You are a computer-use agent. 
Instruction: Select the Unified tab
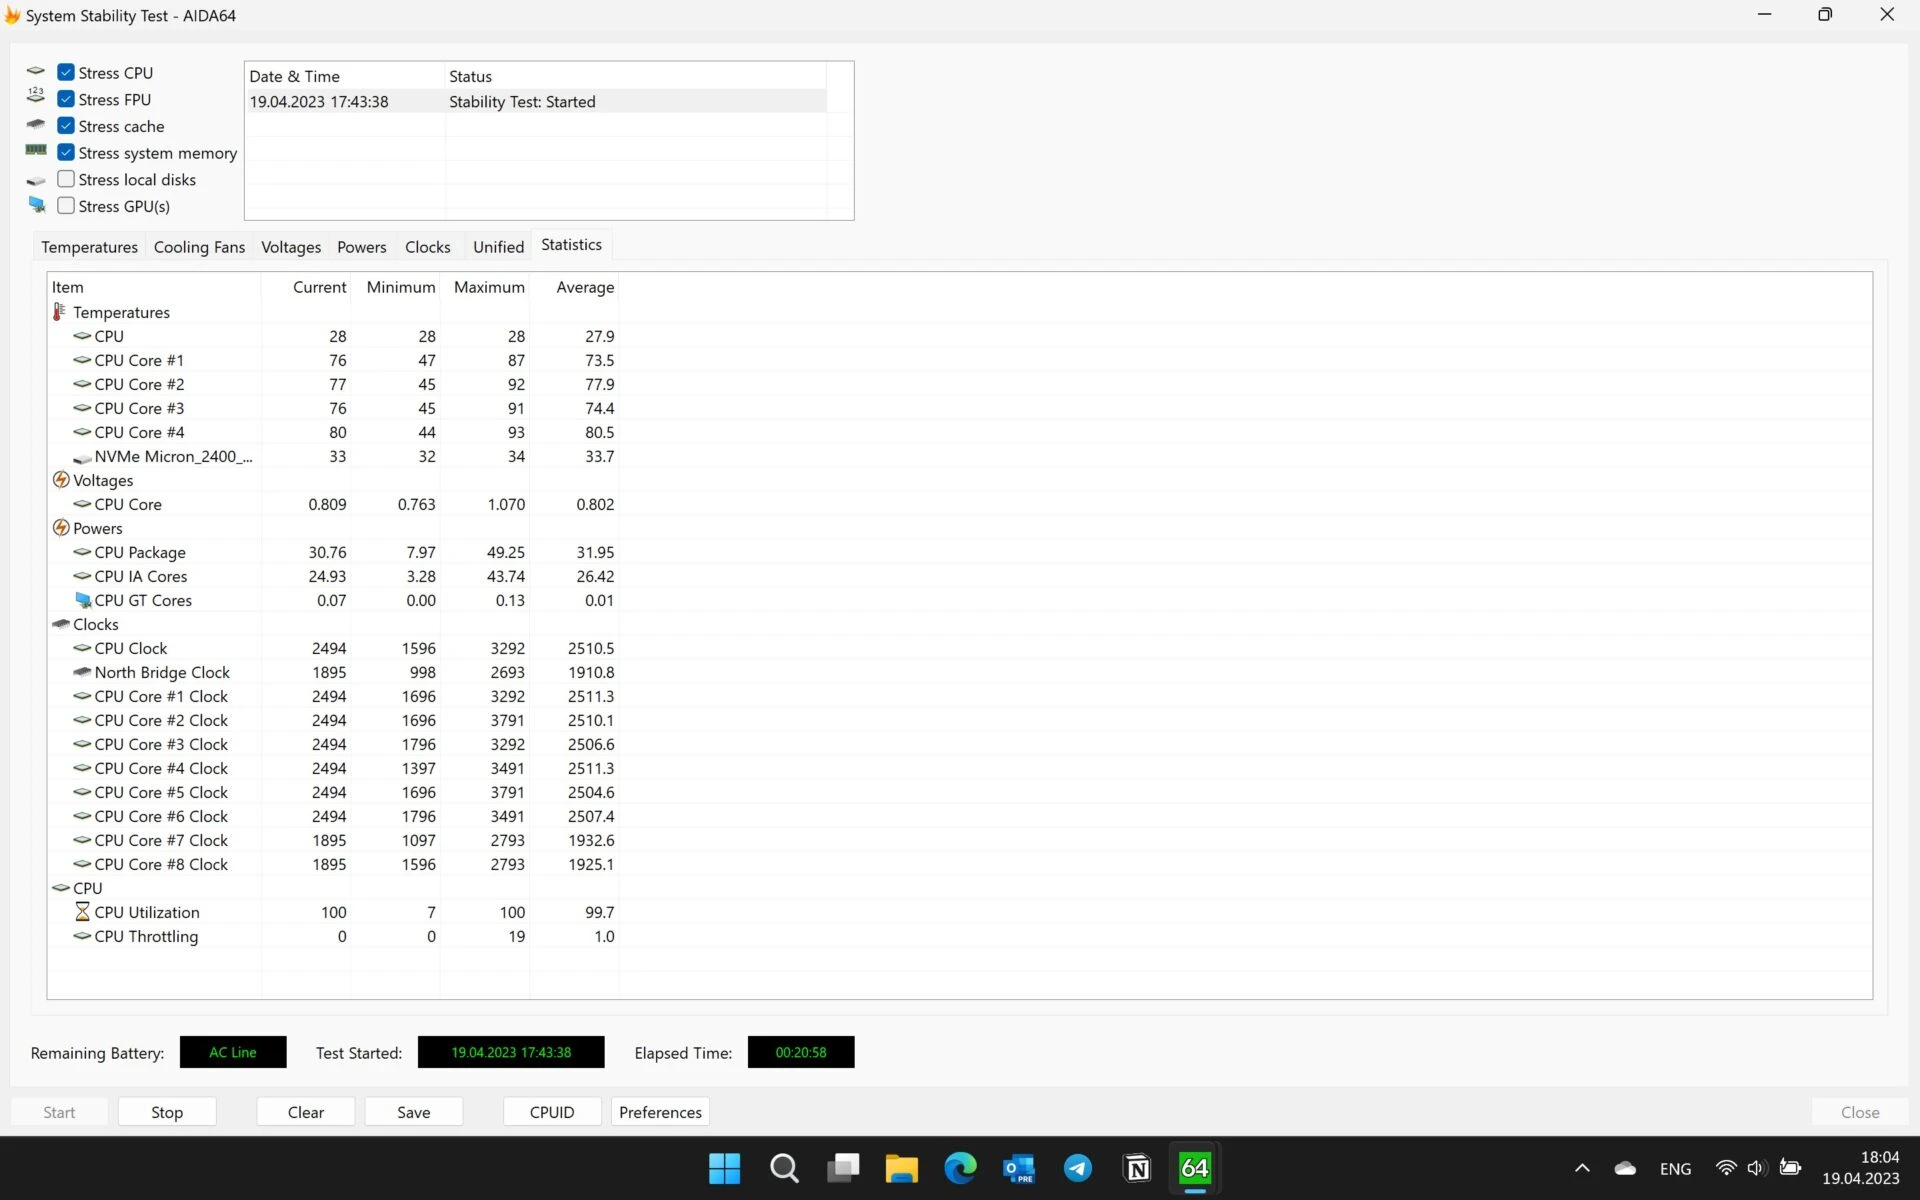[498, 247]
